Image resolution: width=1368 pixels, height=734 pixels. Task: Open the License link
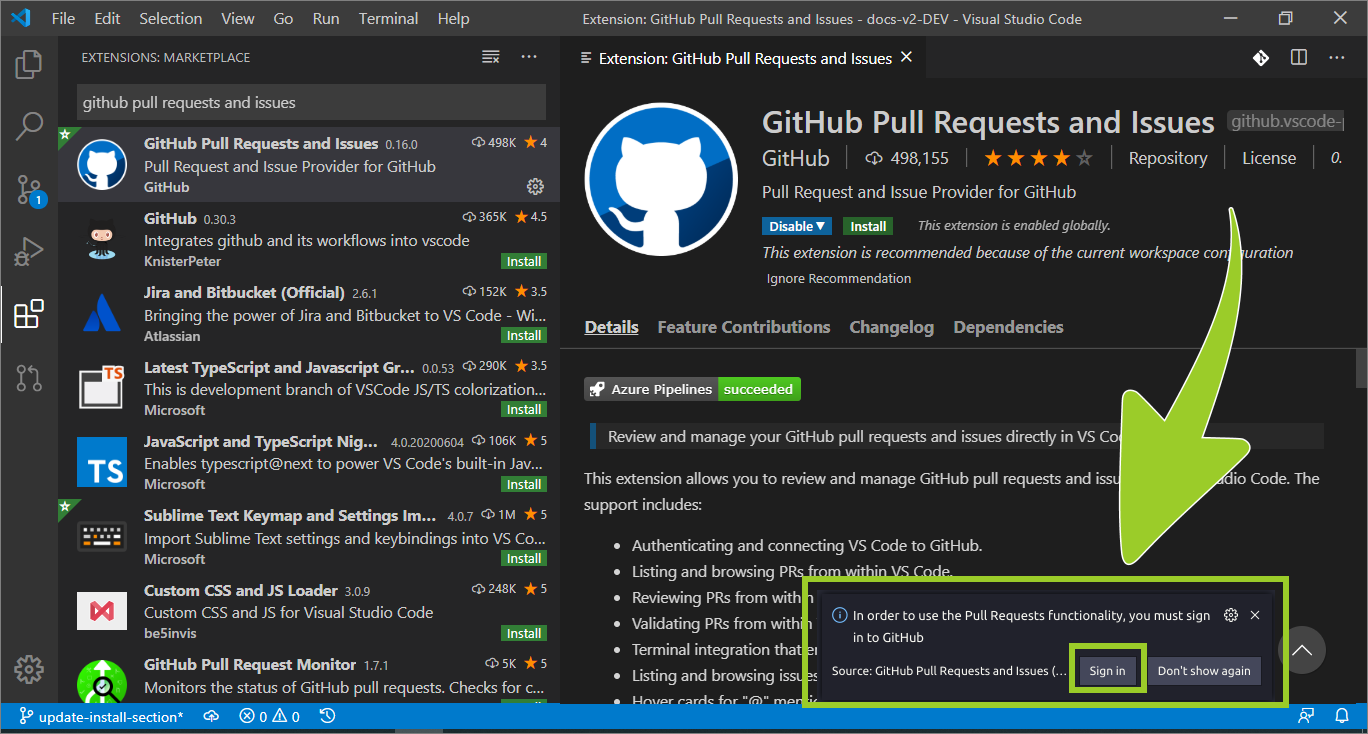click(1269, 158)
